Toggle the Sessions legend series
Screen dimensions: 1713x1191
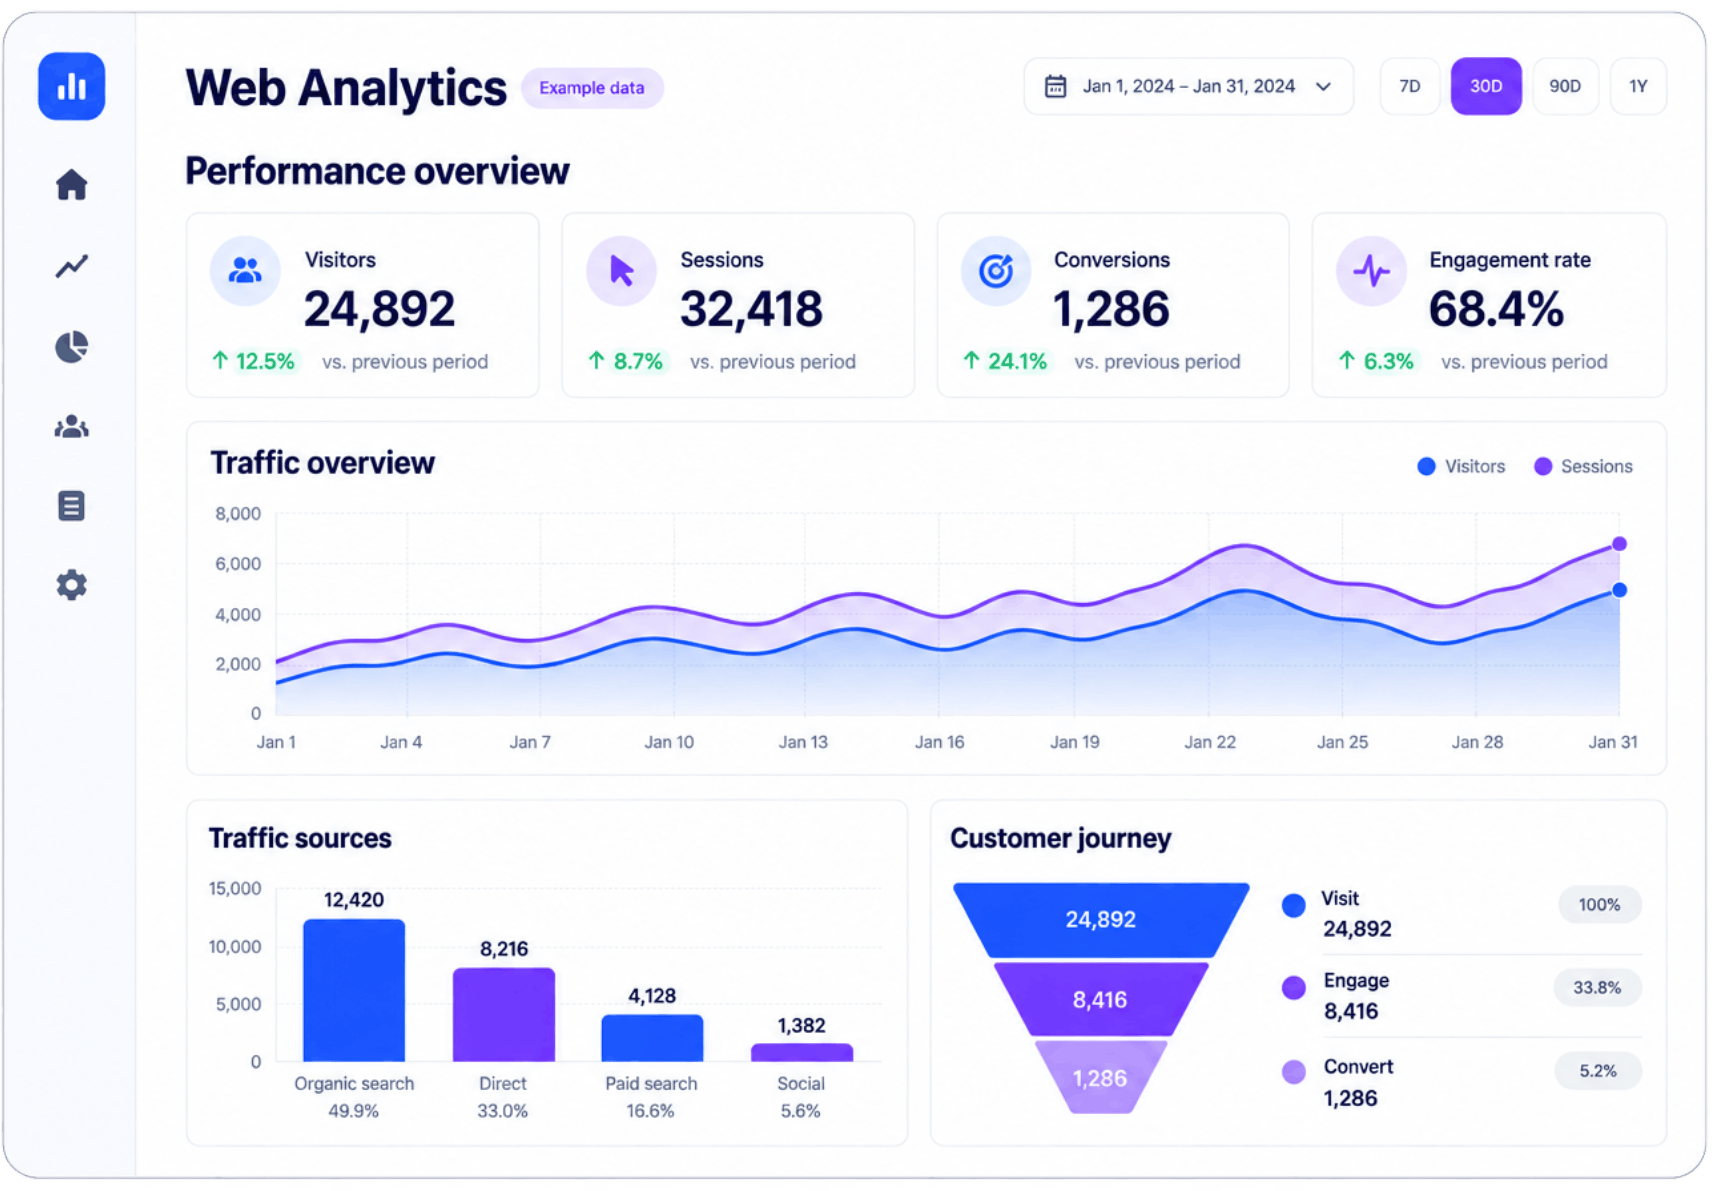point(1583,467)
